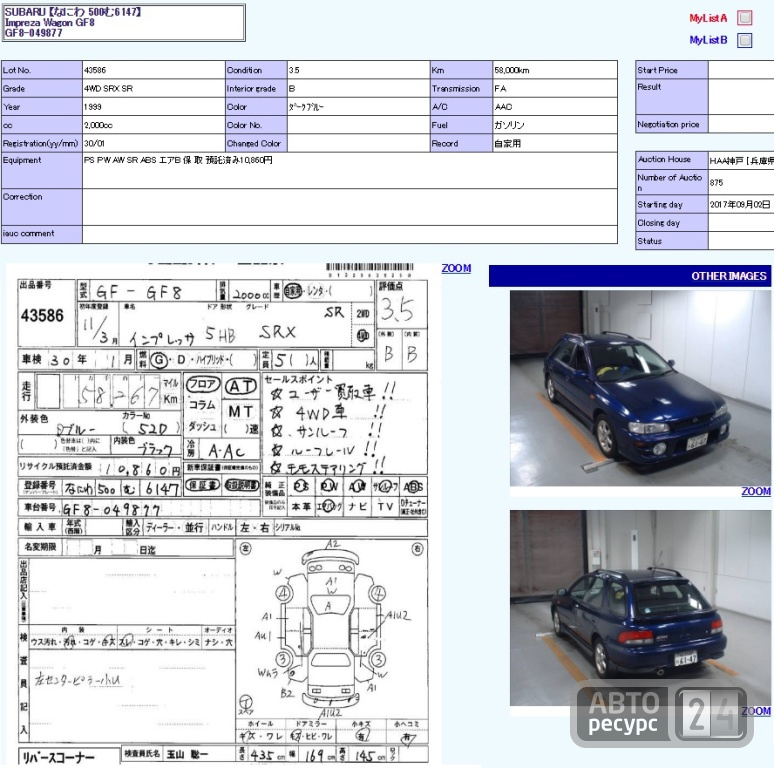Click the SUBARU Impreza Wagon GF8 title box
The width and height of the screenshot is (774, 768).
tap(123, 23)
